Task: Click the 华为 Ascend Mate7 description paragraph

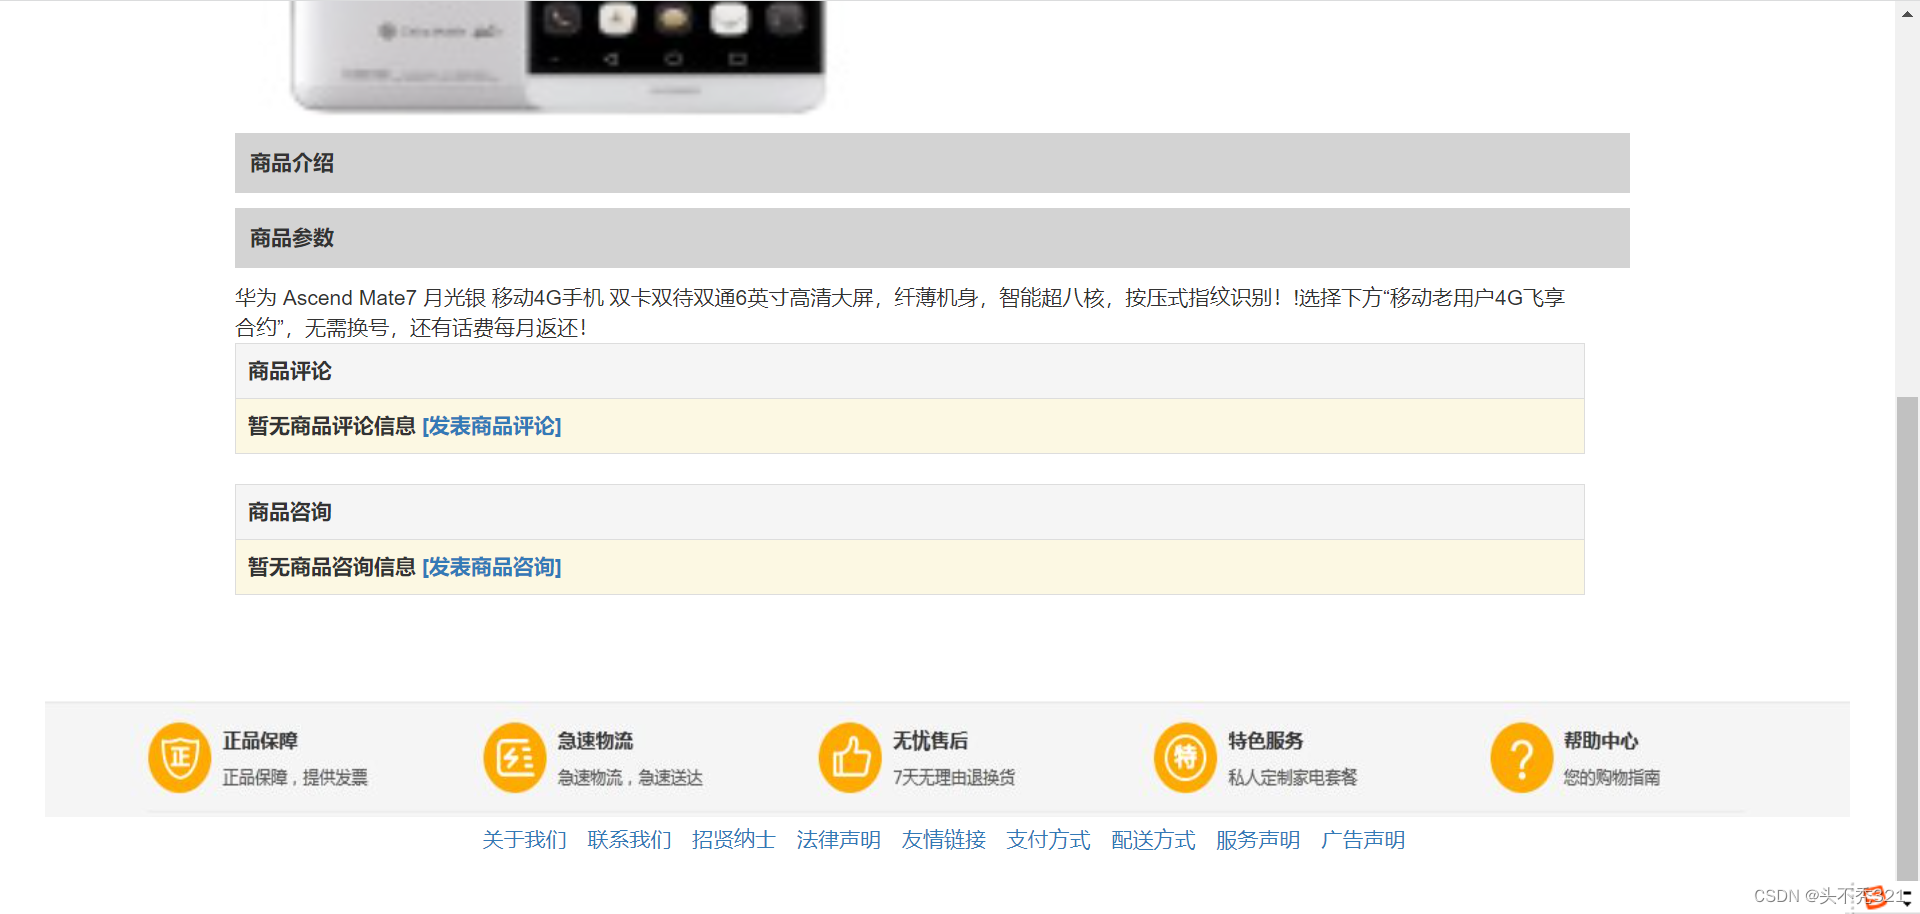Action: (900, 312)
